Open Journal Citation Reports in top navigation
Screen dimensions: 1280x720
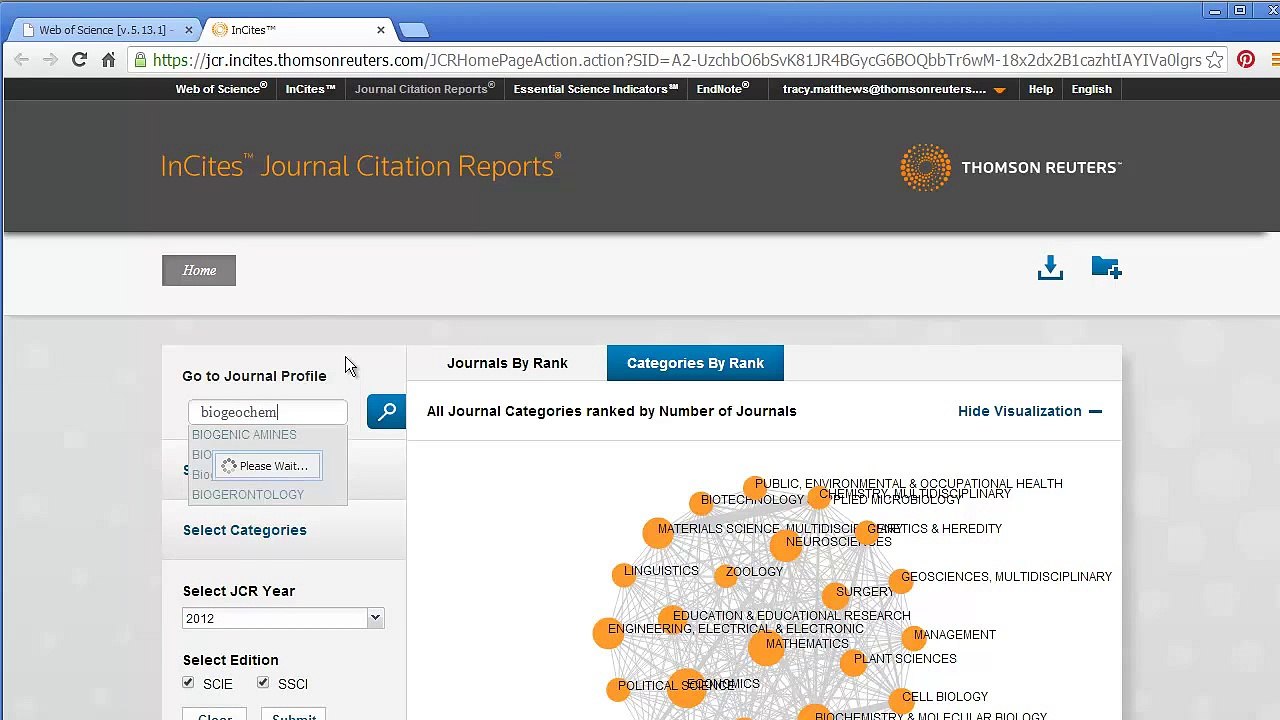(x=425, y=89)
